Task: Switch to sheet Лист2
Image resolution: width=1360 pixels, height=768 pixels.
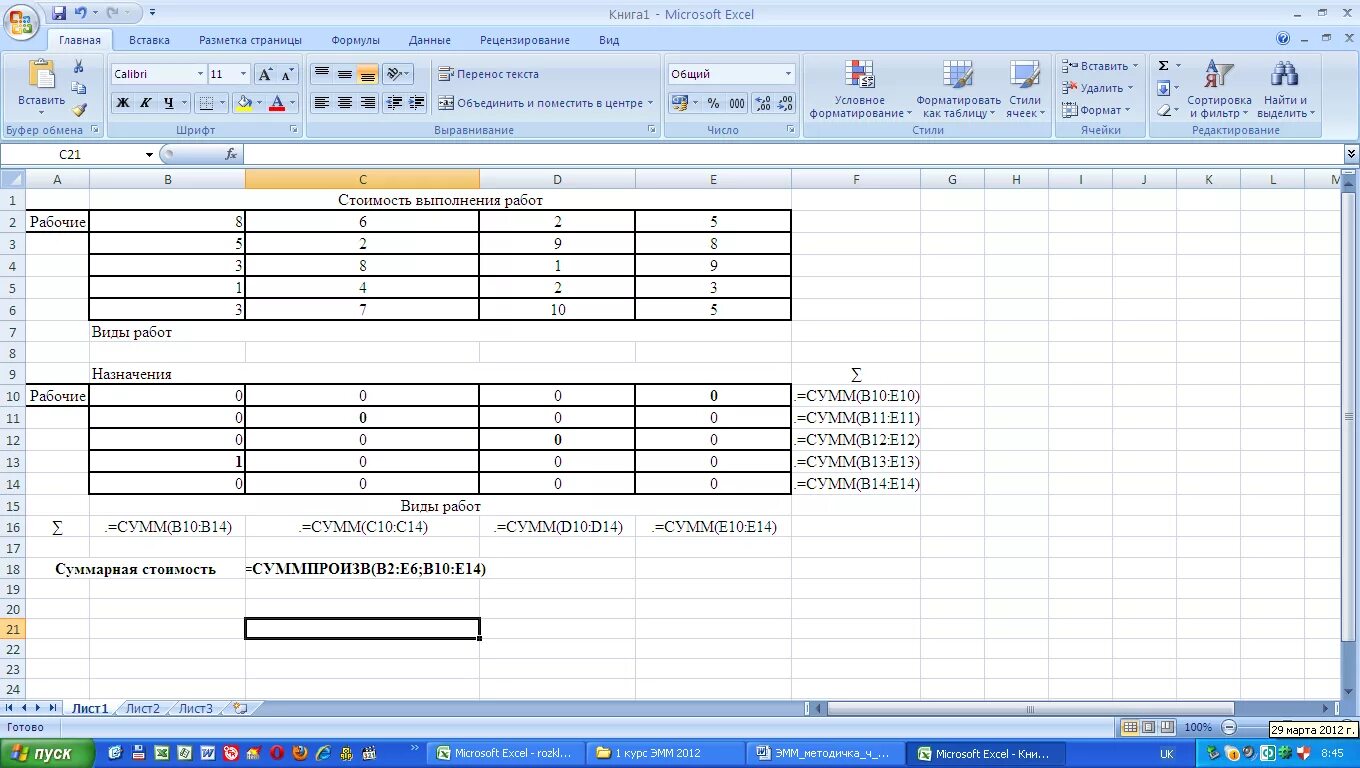Action: tap(142, 708)
